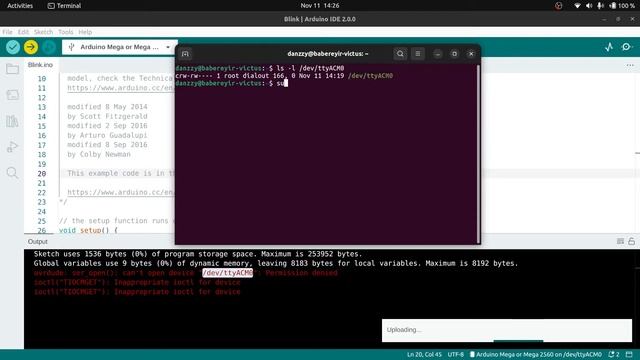Click the Terminal app indicator in top bar
The width and height of the screenshot is (640, 360).
point(64,6)
